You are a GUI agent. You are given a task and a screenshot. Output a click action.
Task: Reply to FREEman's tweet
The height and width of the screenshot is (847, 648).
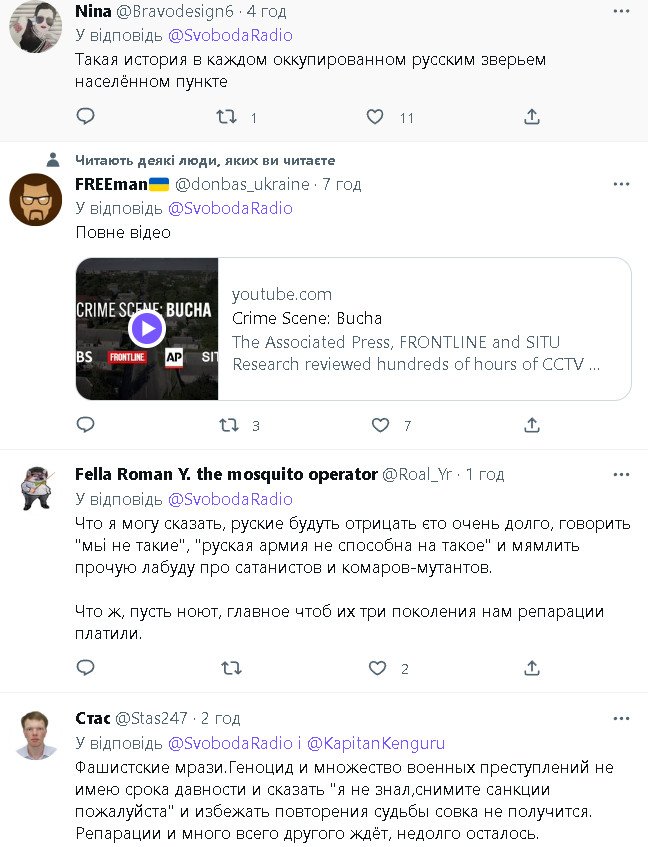pyautogui.click(x=86, y=425)
